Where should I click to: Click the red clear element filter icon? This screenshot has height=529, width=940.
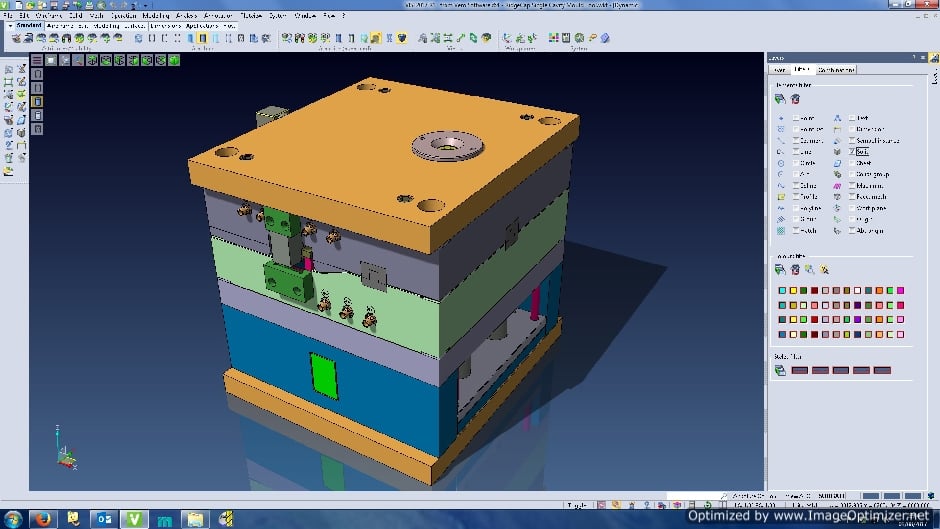(x=795, y=99)
